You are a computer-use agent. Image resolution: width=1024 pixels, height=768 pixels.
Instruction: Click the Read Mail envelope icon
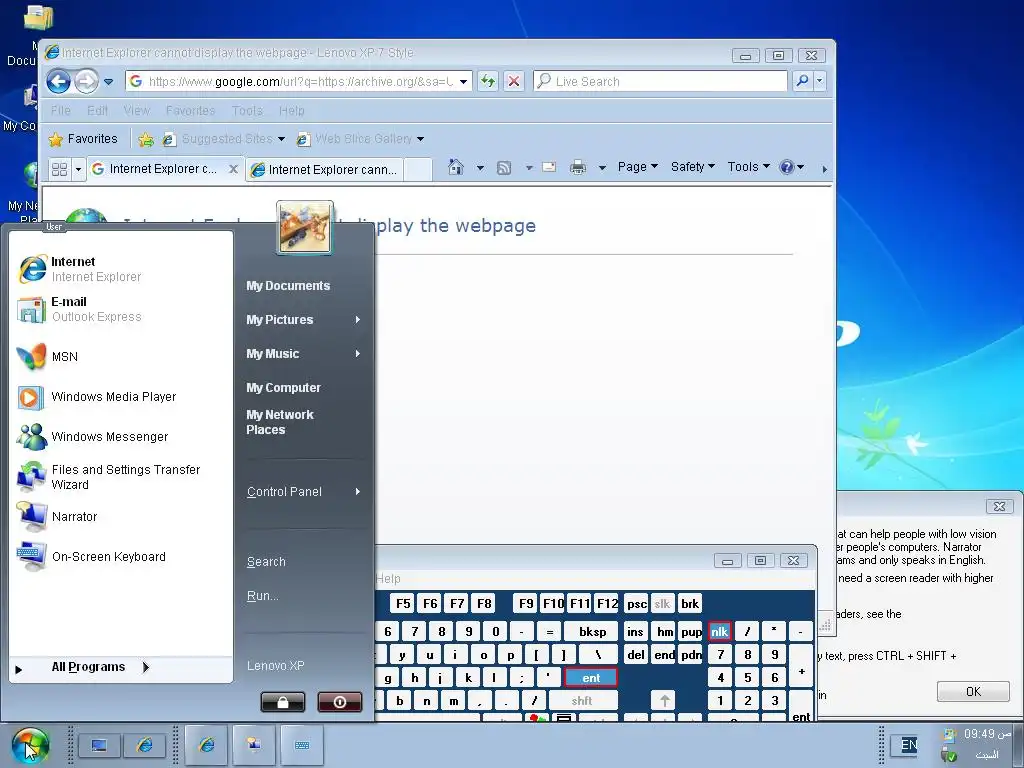pyautogui.click(x=549, y=167)
